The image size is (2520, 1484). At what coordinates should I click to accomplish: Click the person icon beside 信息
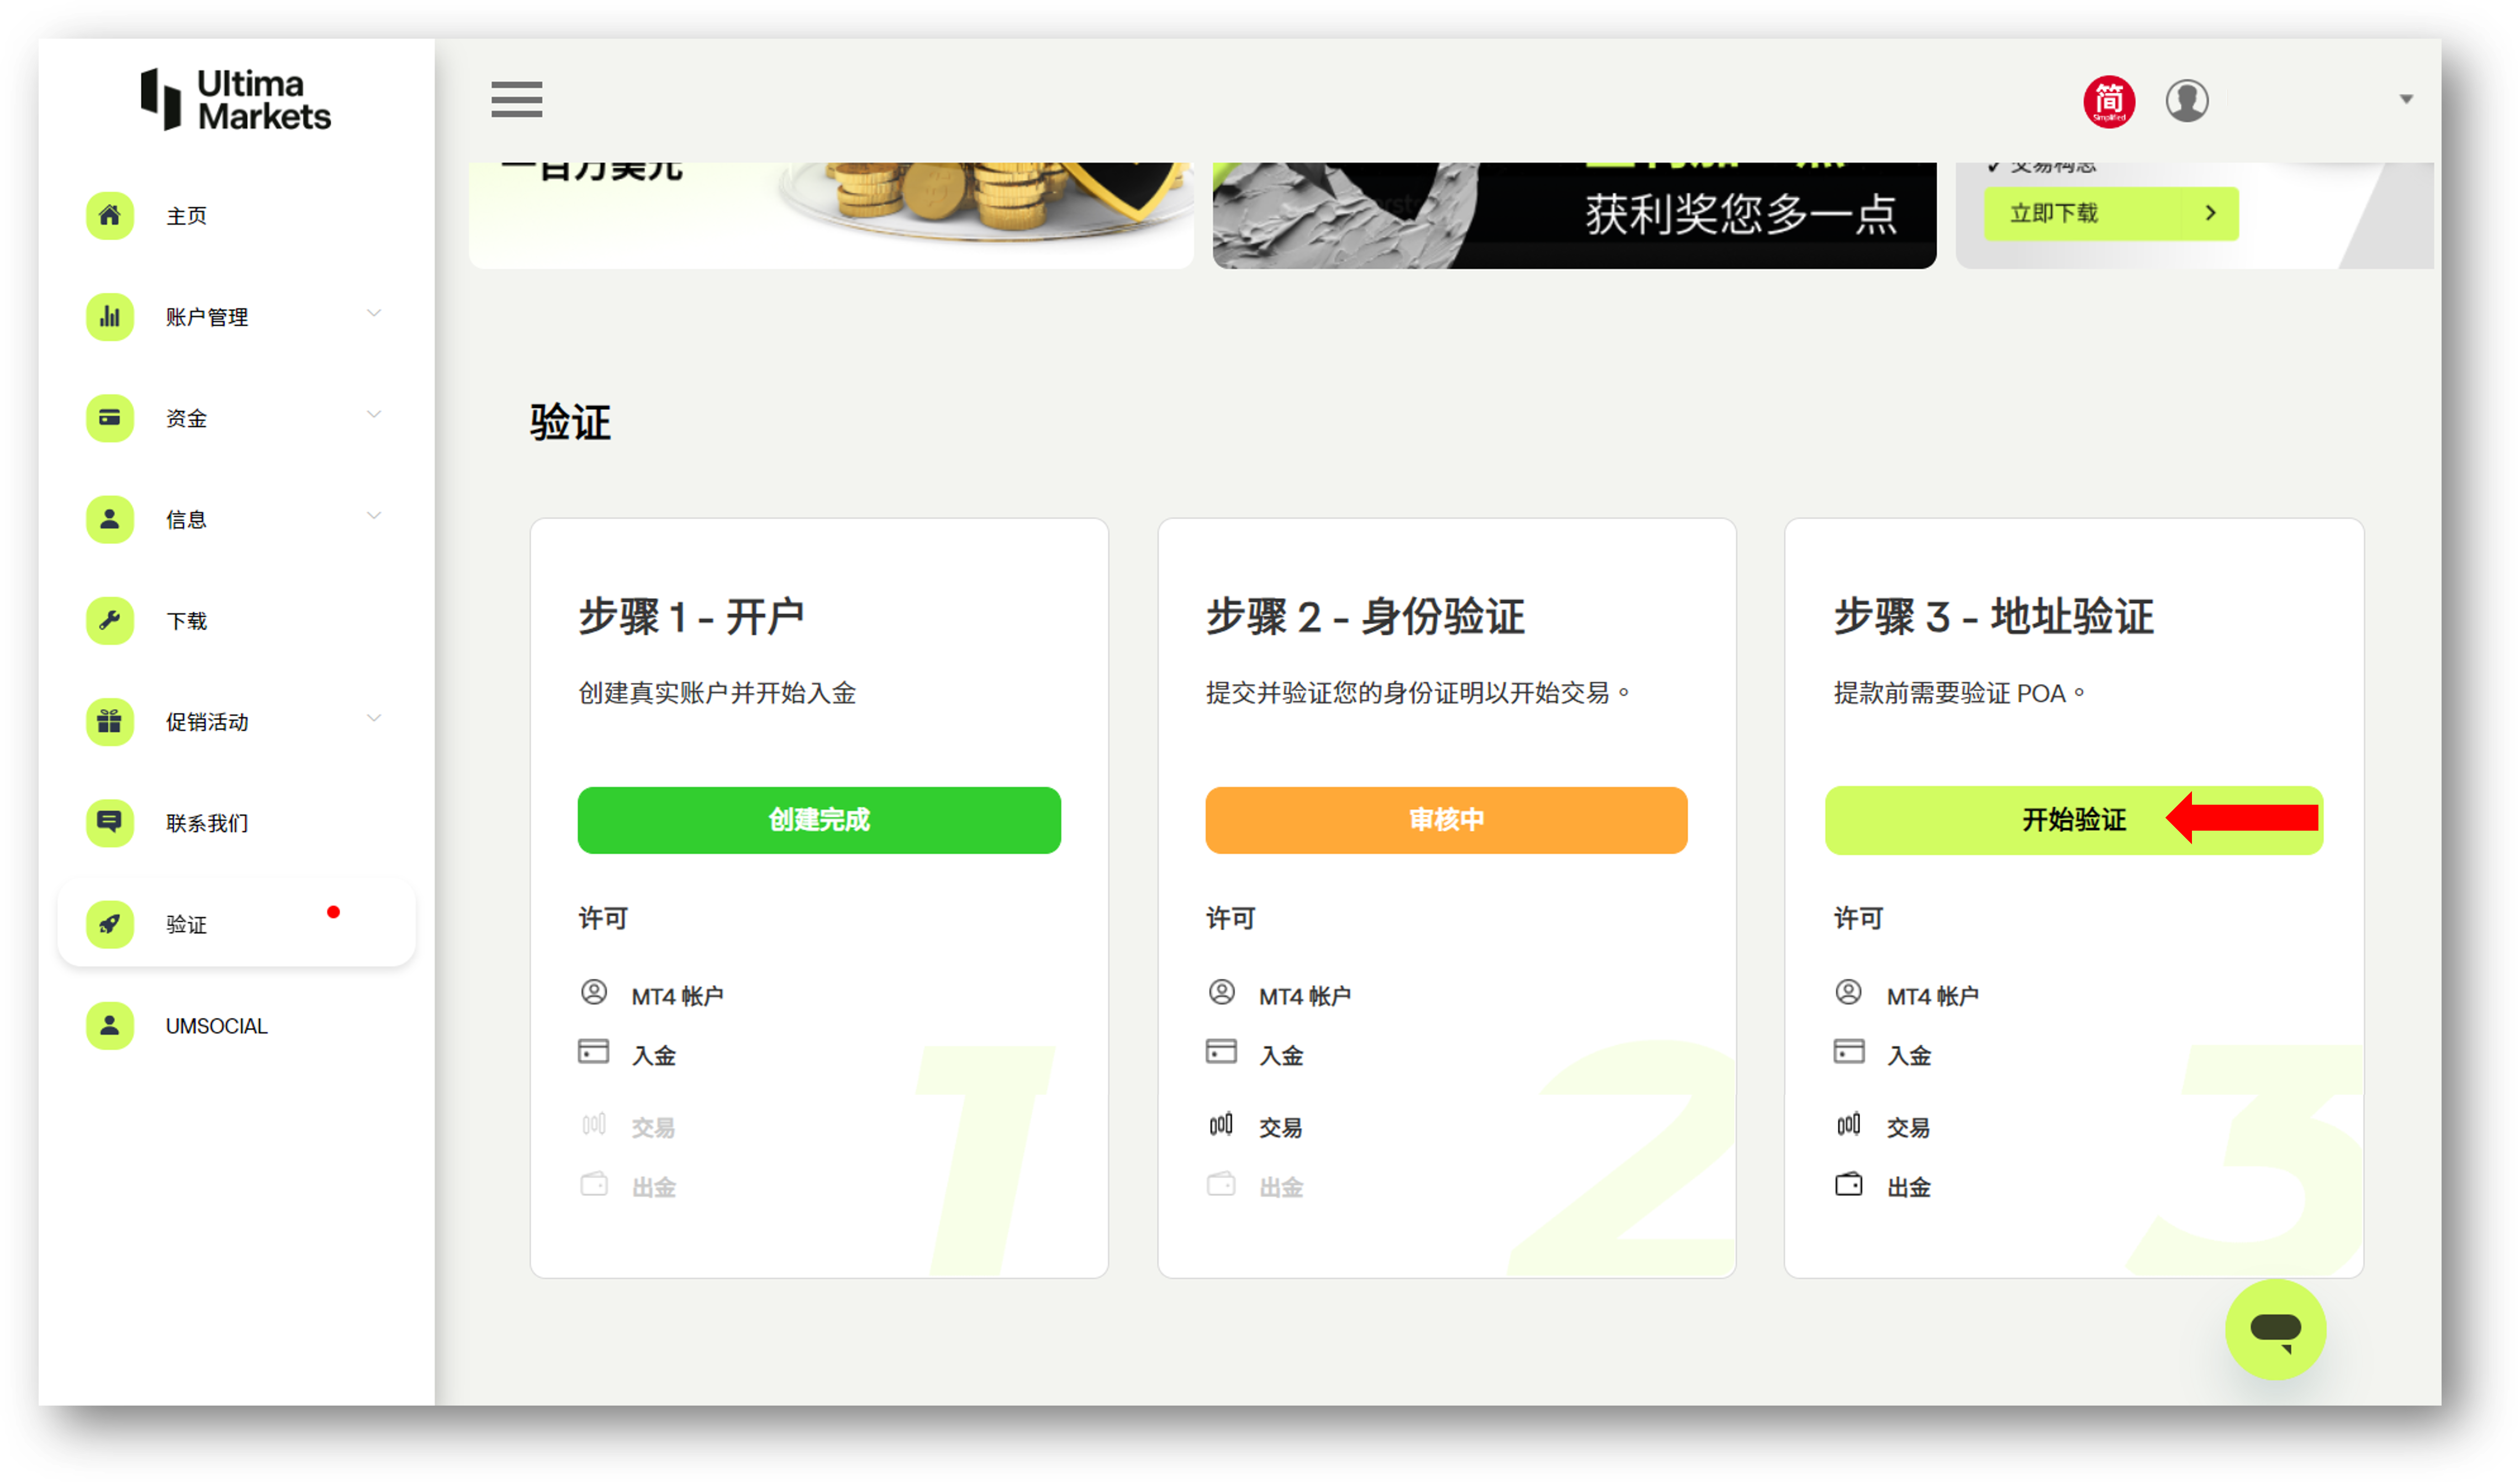pyautogui.click(x=110, y=519)
